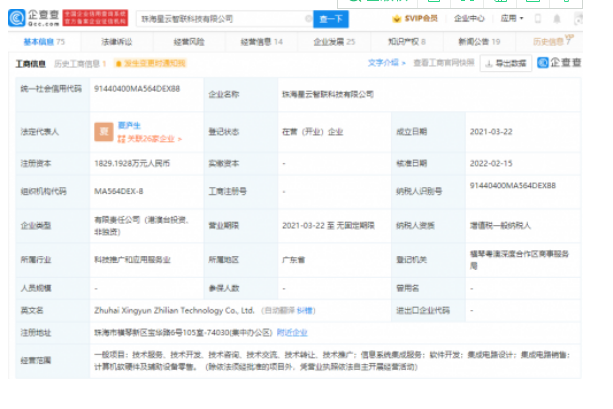613x409 pixels.
Task: Click the SVIP crown icon
Action: click(396, 19)
